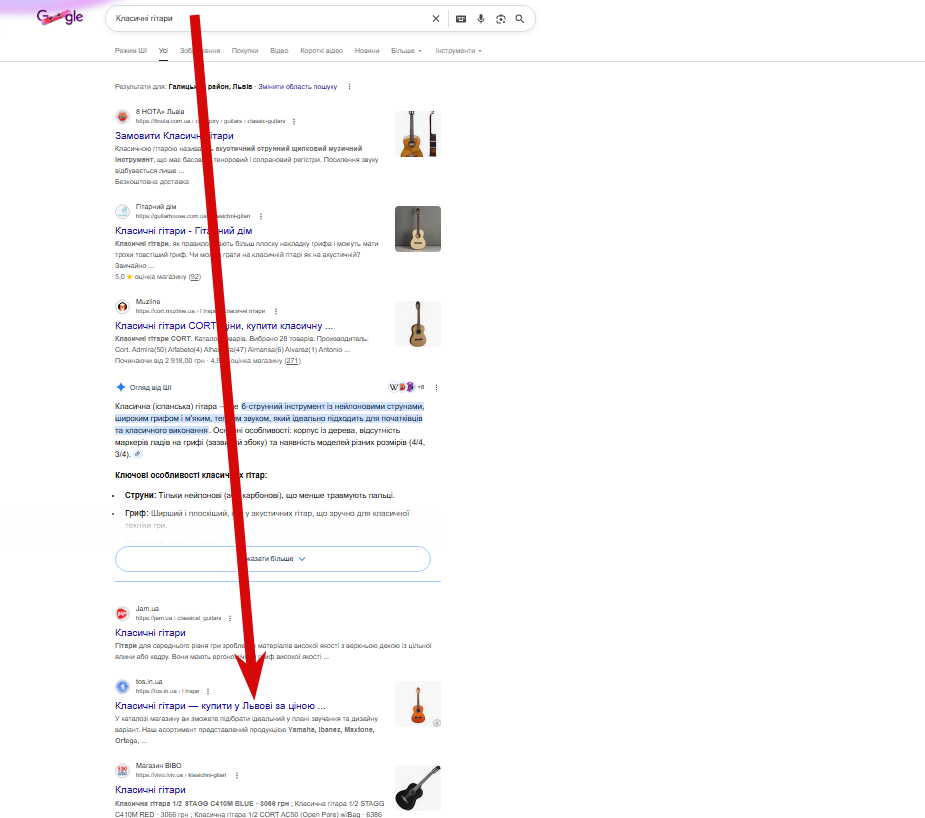Start voice search with the microphone icon
Image resolution: width=925 pixels, height=818 pixels.
pyautogui.click(x=481, y=19)
